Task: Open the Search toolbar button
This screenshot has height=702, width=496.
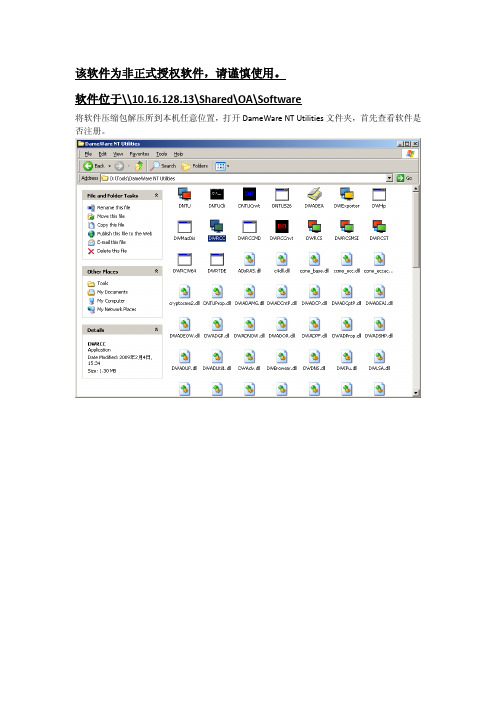Action: (x=163, y=166)
